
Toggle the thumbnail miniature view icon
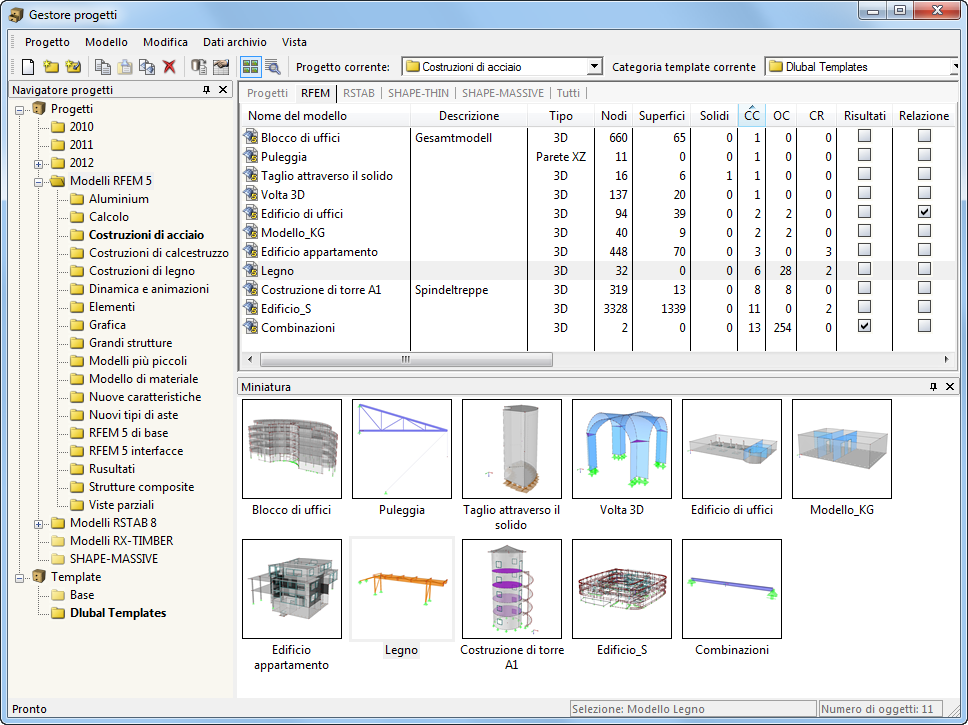250,67
